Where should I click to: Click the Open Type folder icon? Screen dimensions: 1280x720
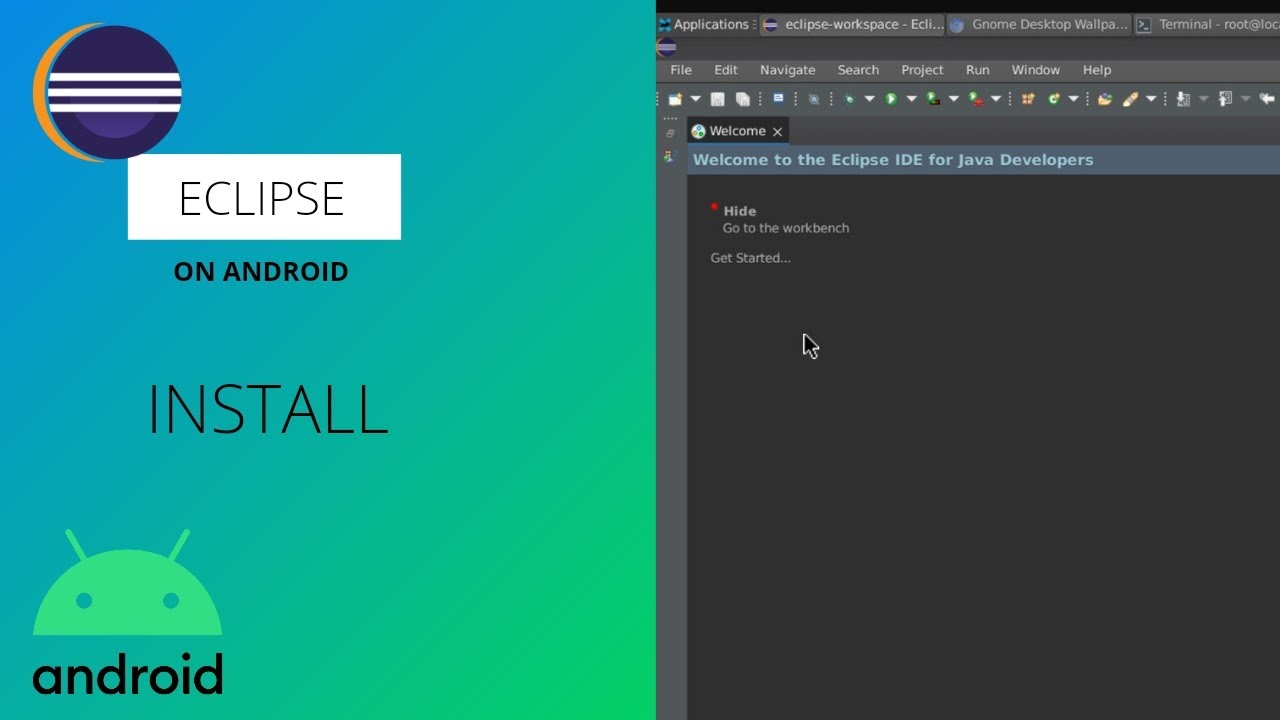pos(1105,99)
